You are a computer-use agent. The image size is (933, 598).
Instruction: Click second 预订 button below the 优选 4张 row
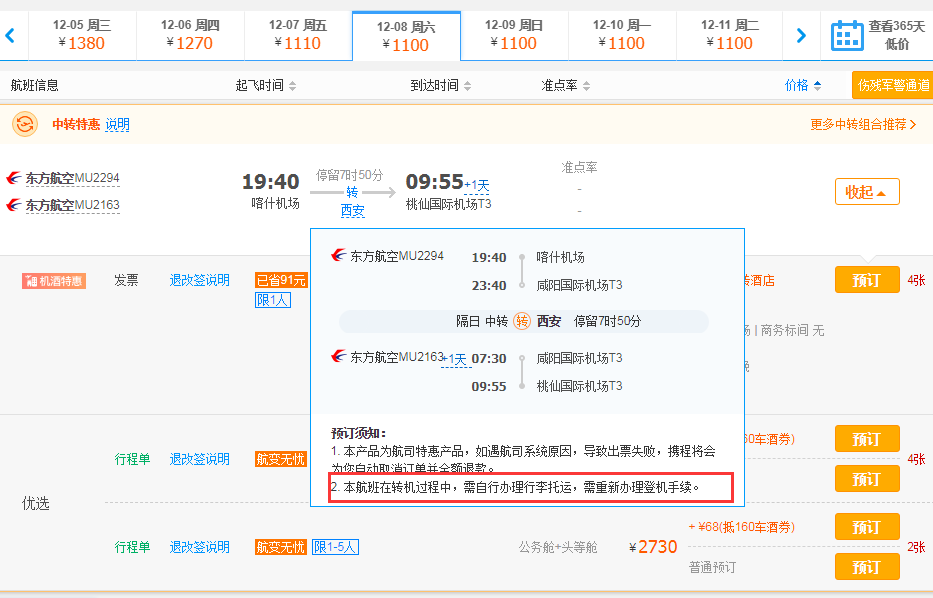point(867,478)
